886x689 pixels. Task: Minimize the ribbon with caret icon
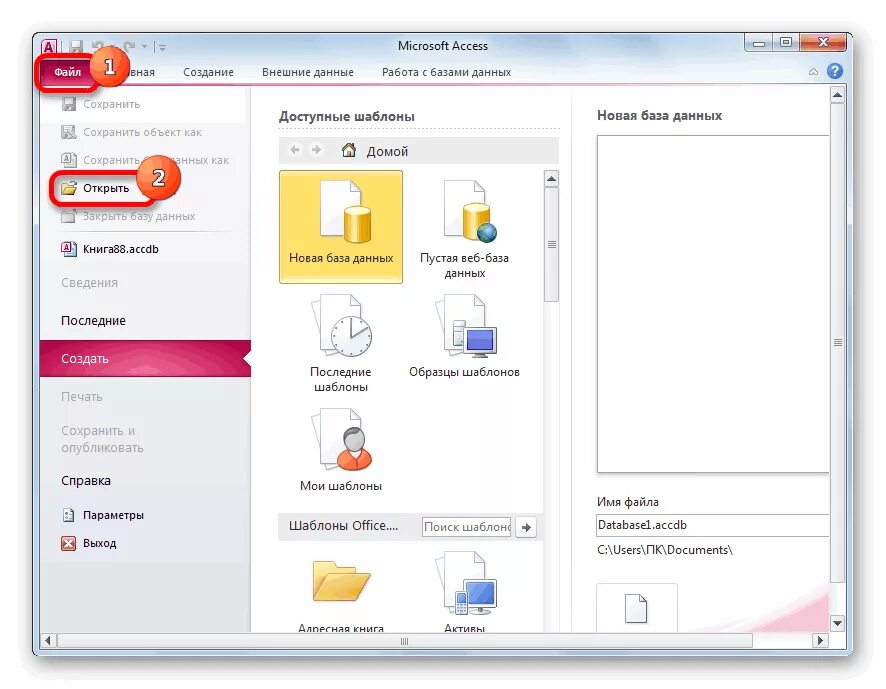tap(813, 72)
